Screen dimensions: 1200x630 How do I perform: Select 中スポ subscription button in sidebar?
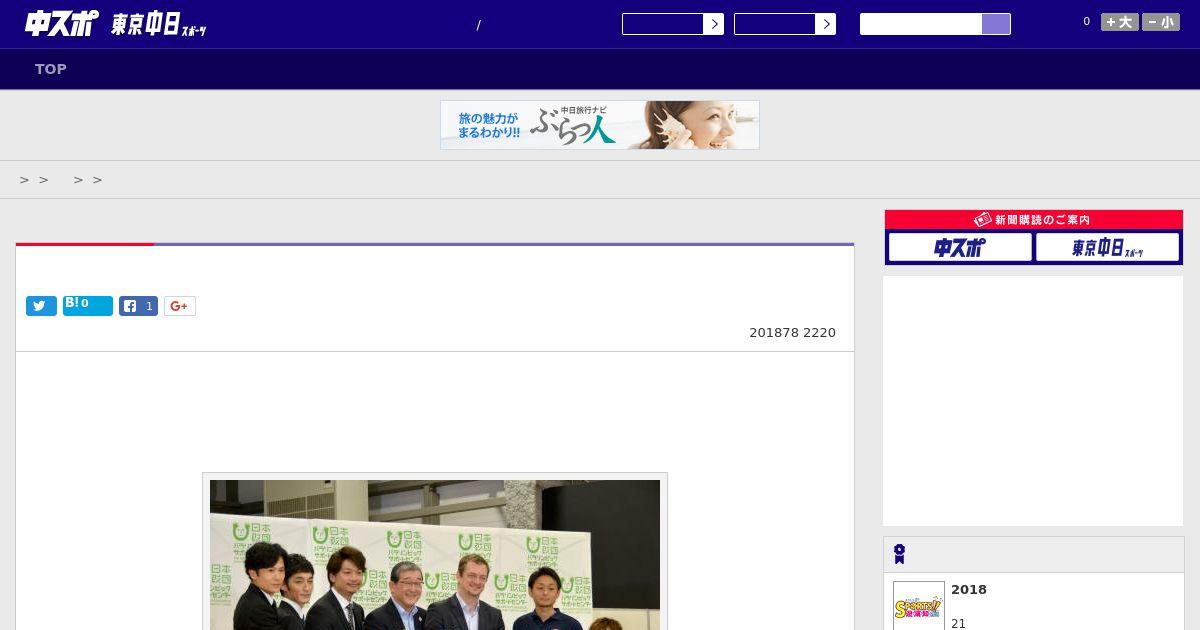(960, 247)
